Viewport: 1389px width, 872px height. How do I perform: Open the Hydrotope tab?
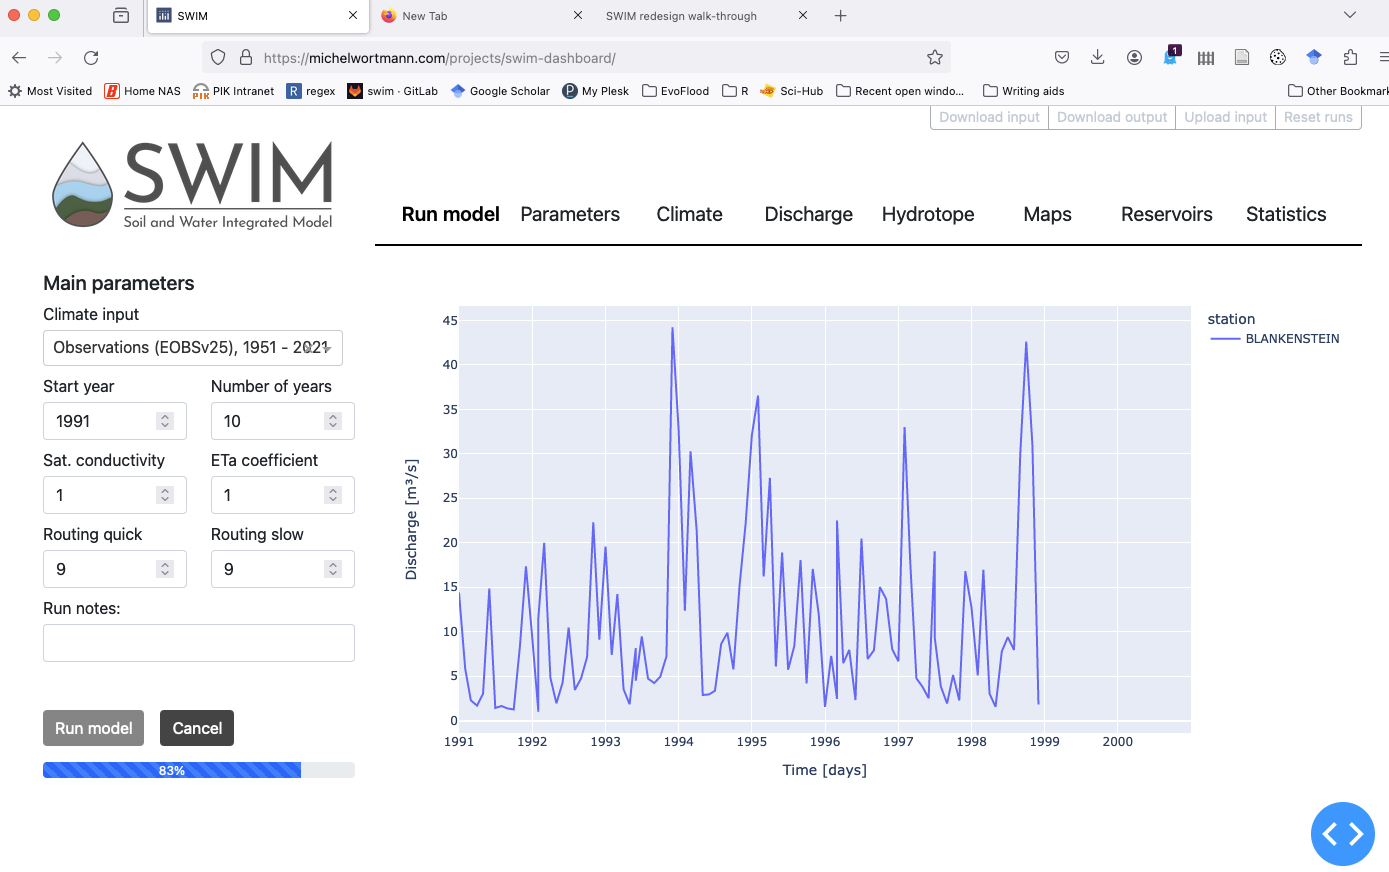point(928,214)
